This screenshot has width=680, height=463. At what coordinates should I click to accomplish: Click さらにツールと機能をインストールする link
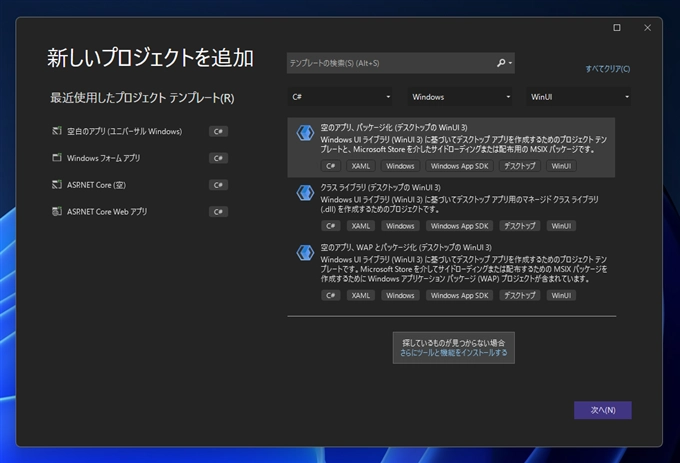[454, 353]
